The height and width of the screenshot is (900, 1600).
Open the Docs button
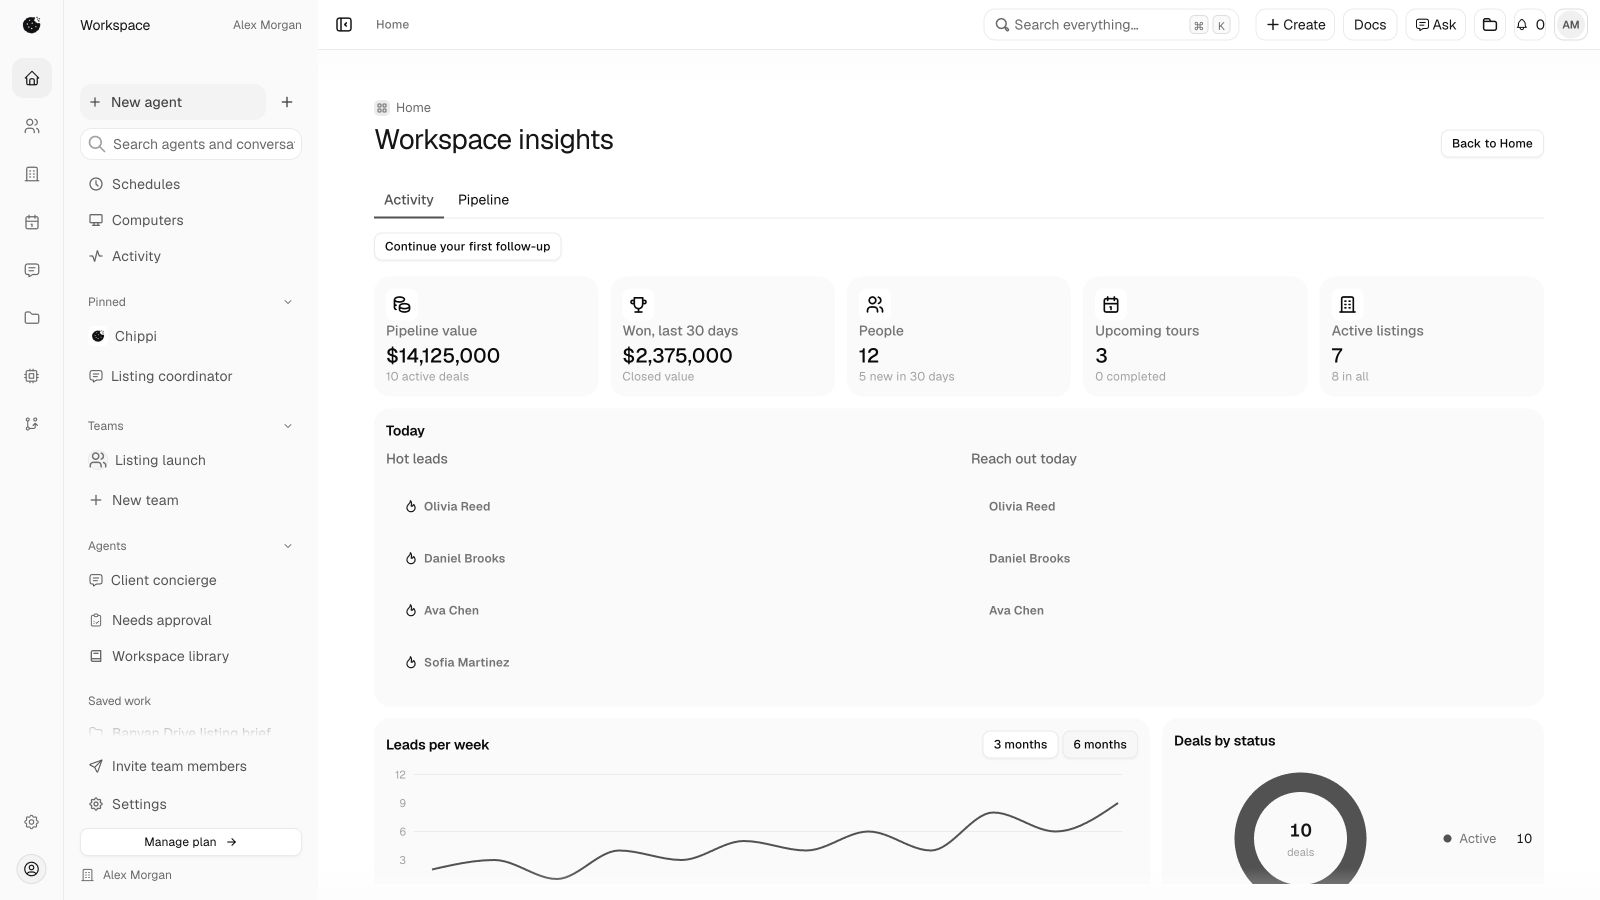[x=1370, y=25]
